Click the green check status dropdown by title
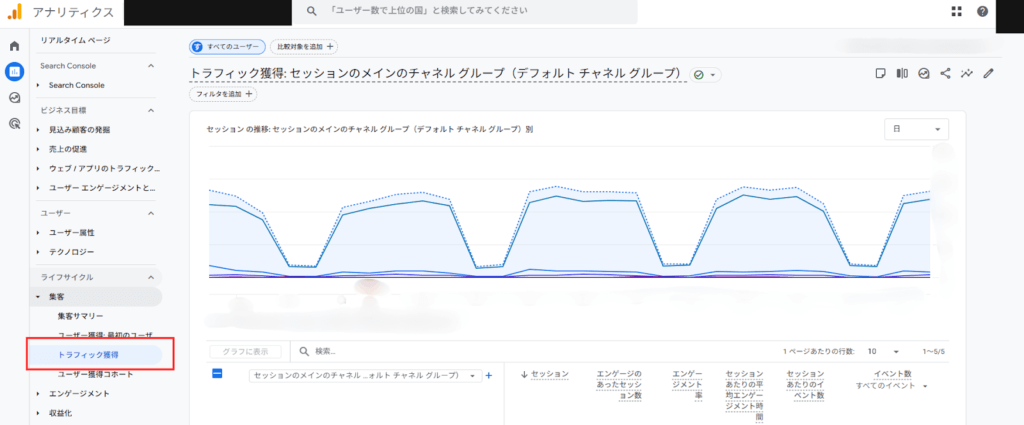The height and width of the screenshot is (425, 1024). point(705,75)
